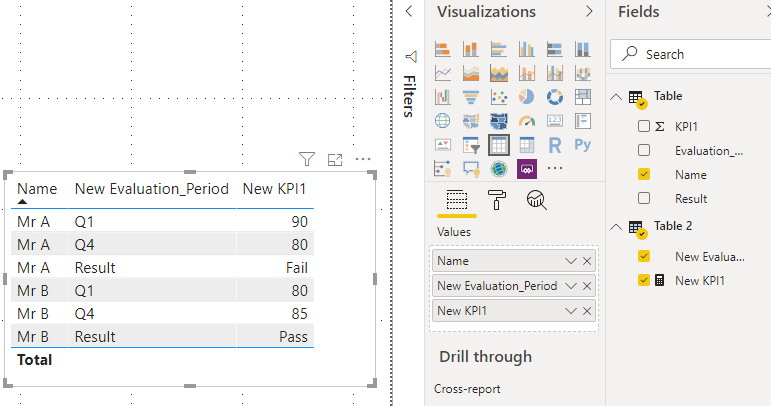
Task: Select the Line and clustered column chart
Action: [x=555, y=73]
